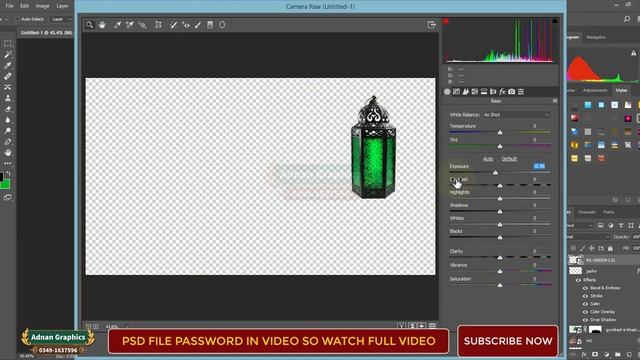The height and width of the screenshot is (360, 640).
Task: Toggle shadow clipping warning in histogram
Action: 446,21
